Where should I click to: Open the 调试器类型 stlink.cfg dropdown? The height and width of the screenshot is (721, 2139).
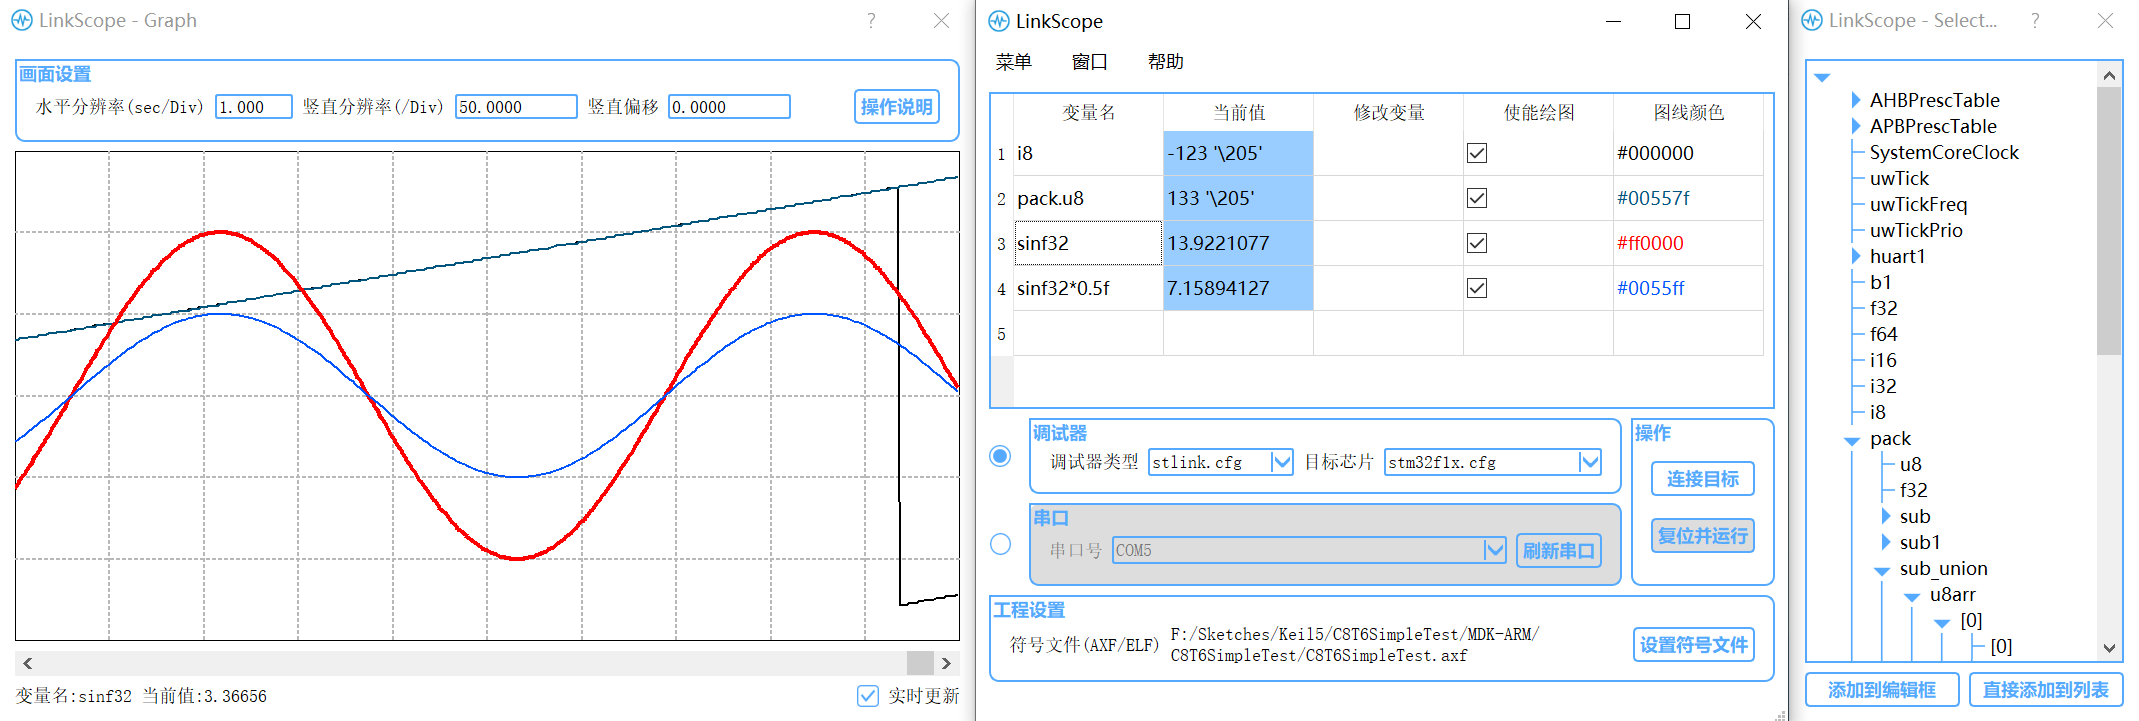(x=1221, y=462)
